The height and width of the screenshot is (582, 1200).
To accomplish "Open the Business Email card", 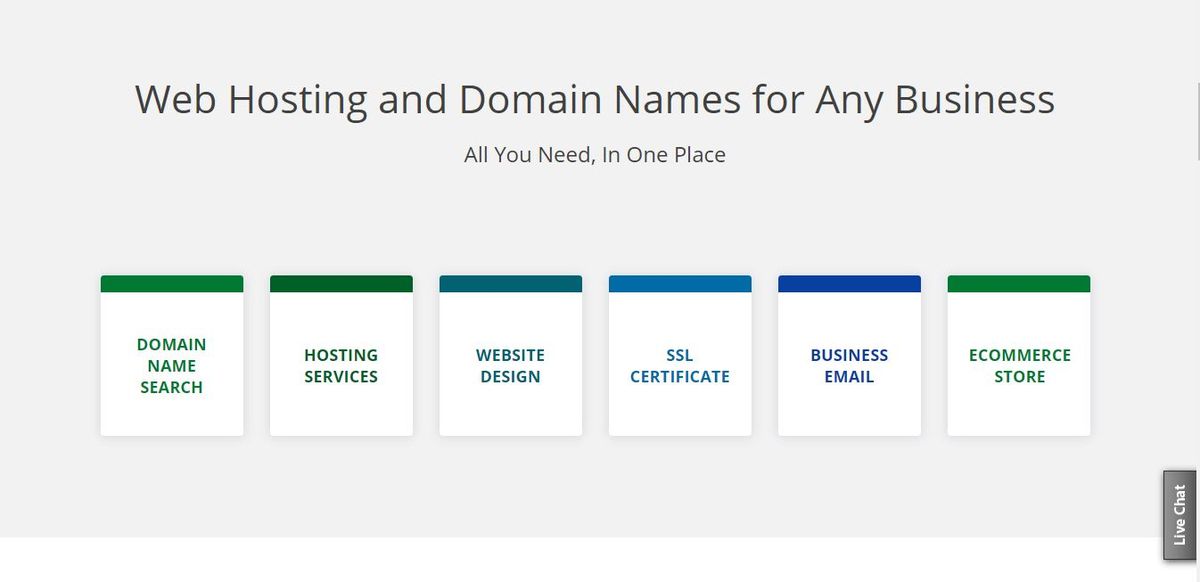I will (x=850, y=356).
